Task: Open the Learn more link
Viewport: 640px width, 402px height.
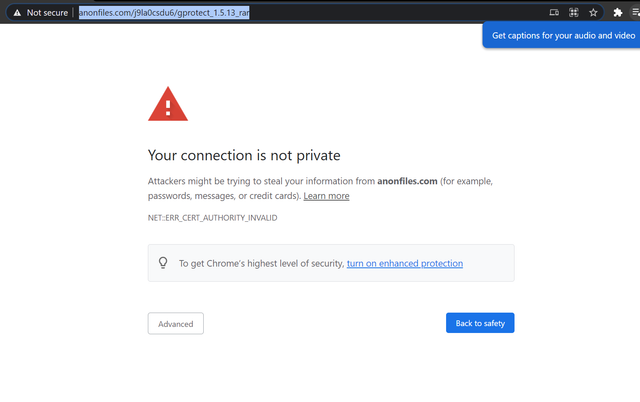Action: pyautogui.click(x=326, y=196)
